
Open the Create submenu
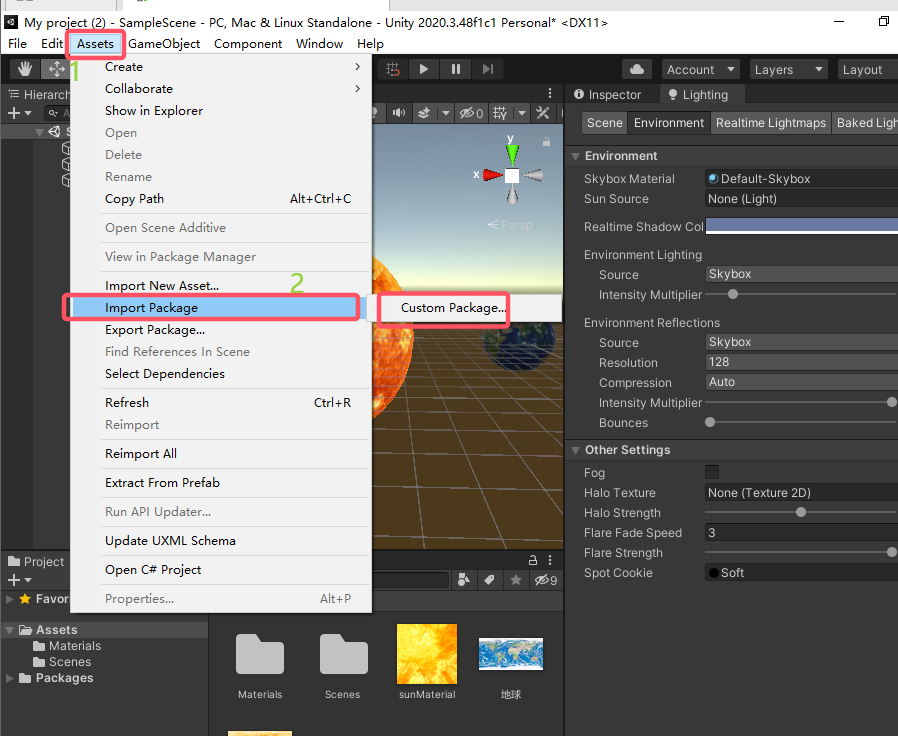click(x=220, y=67)
